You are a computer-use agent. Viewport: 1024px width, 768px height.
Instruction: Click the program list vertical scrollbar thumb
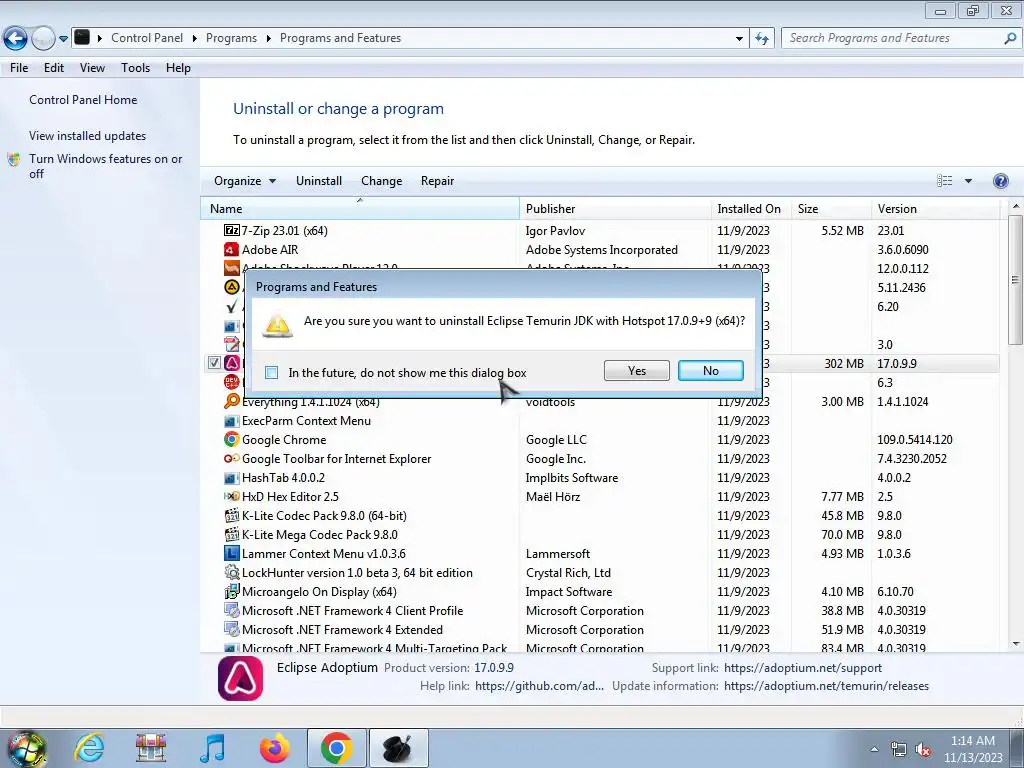(x=1015, y=280)
